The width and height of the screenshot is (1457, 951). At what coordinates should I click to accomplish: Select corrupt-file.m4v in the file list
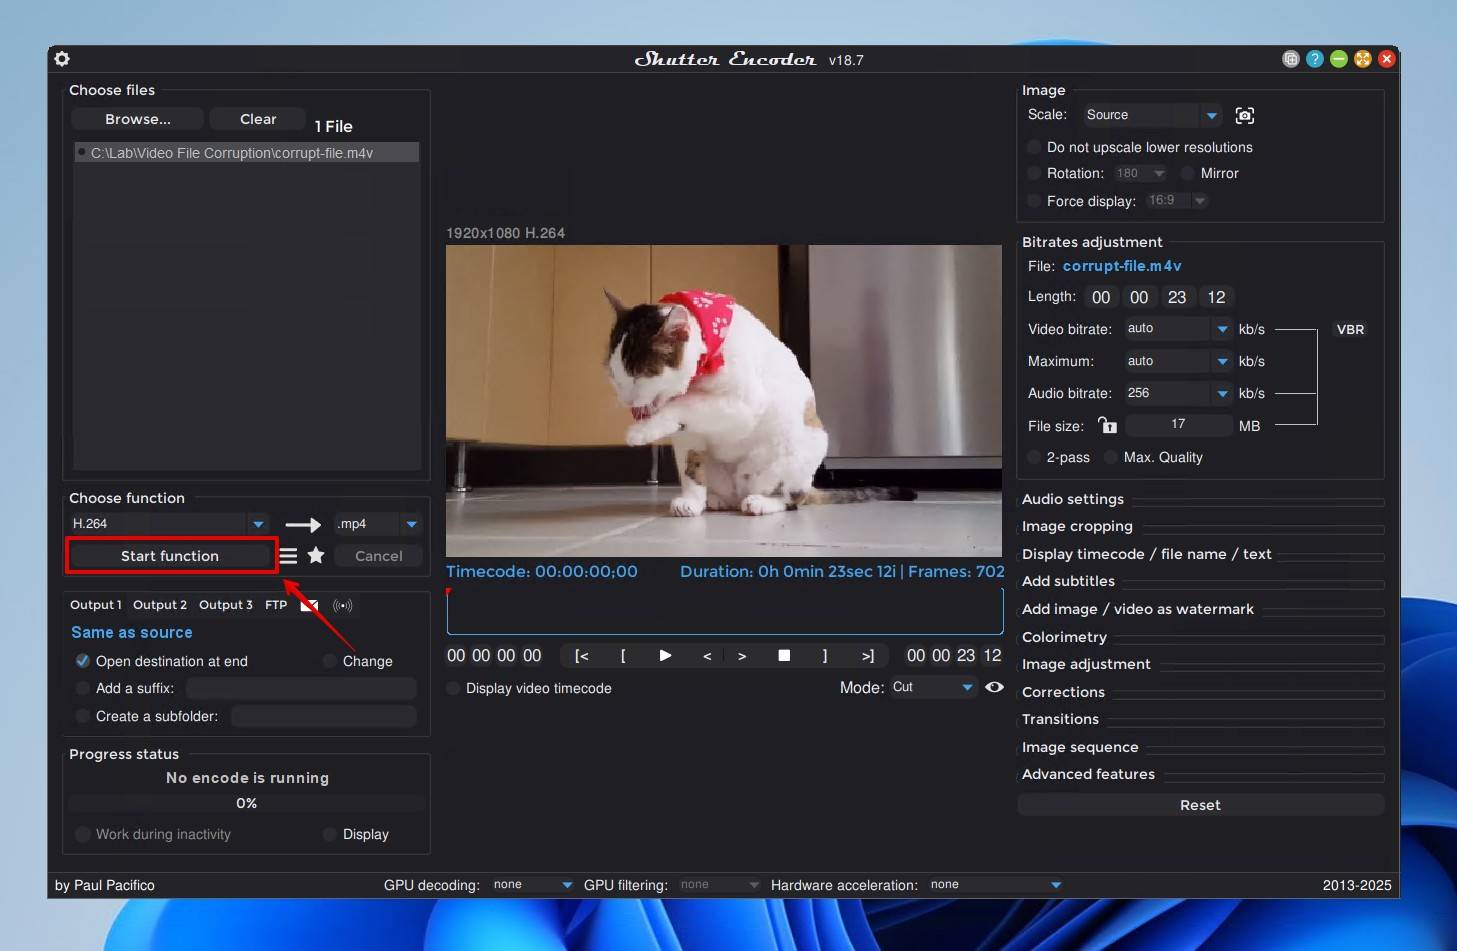[x=246, y=153]
